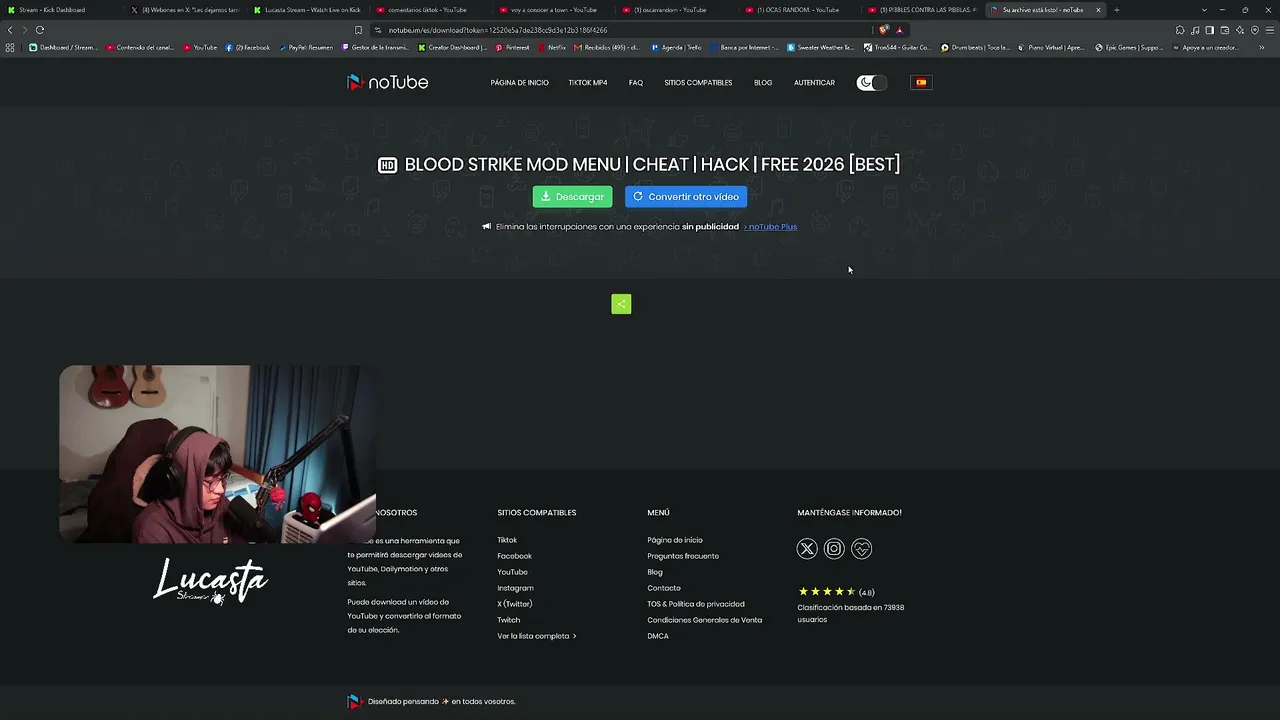This screenshot has width=1280, height=720.
Task: Switch to 'comentarios tiktok - YouTube' tab
Action: pos(431,10)
